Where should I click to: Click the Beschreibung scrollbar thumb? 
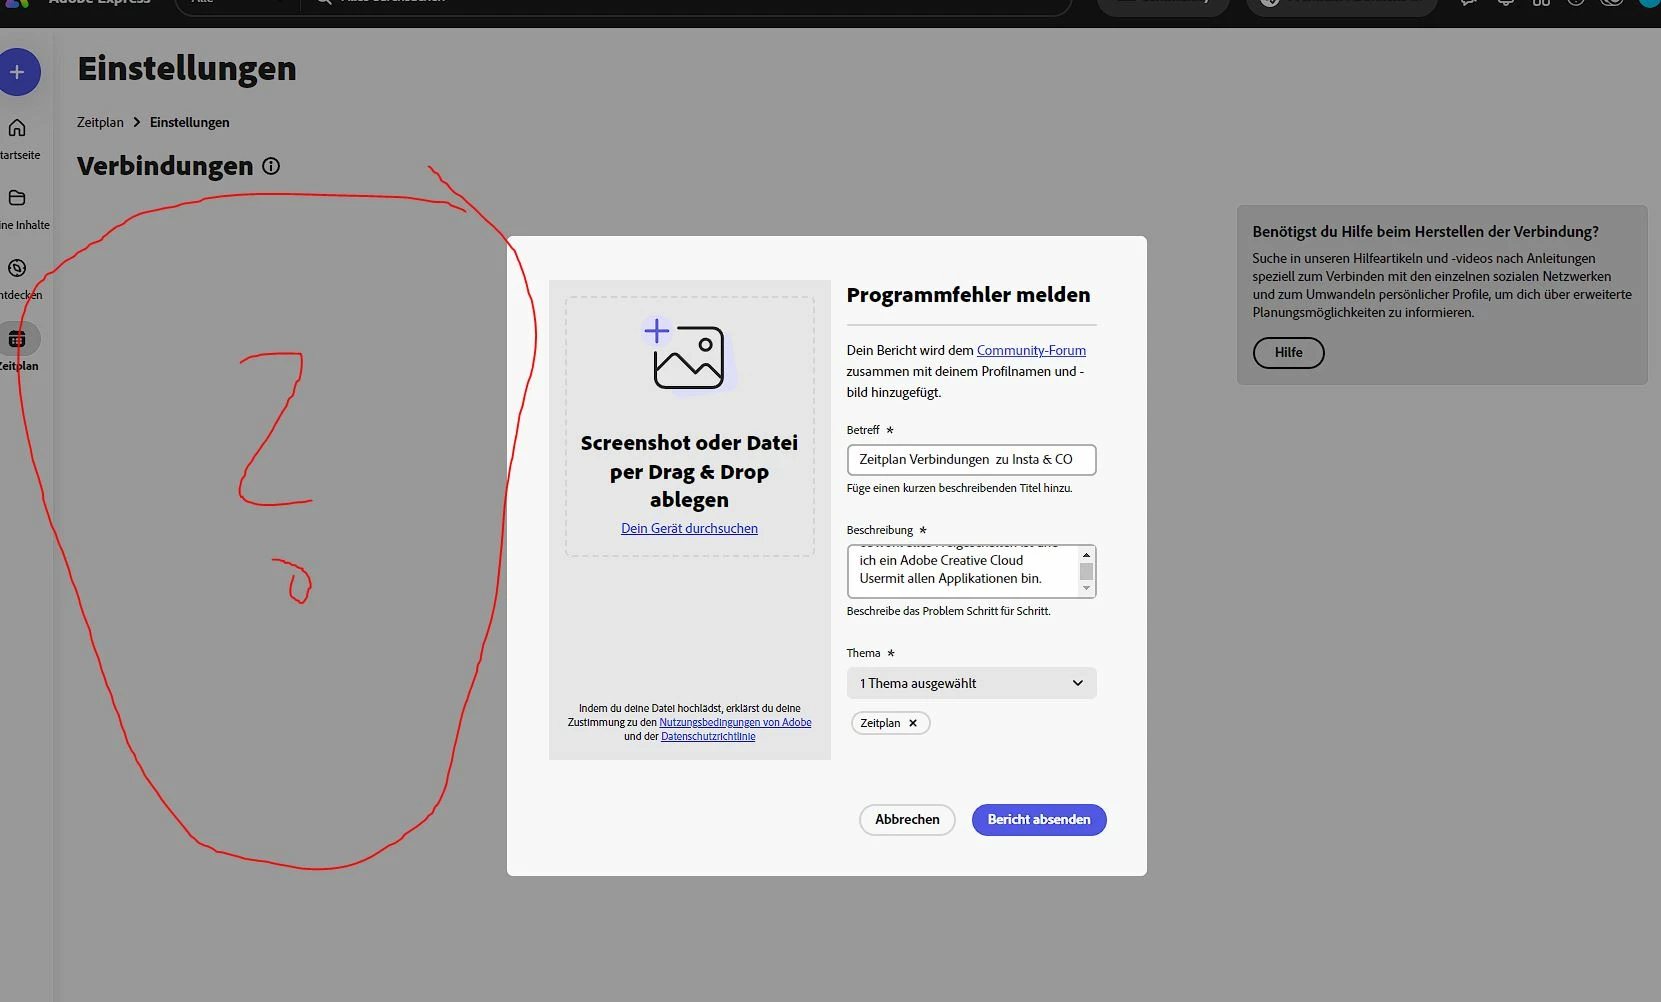[x=1086, y=571]
